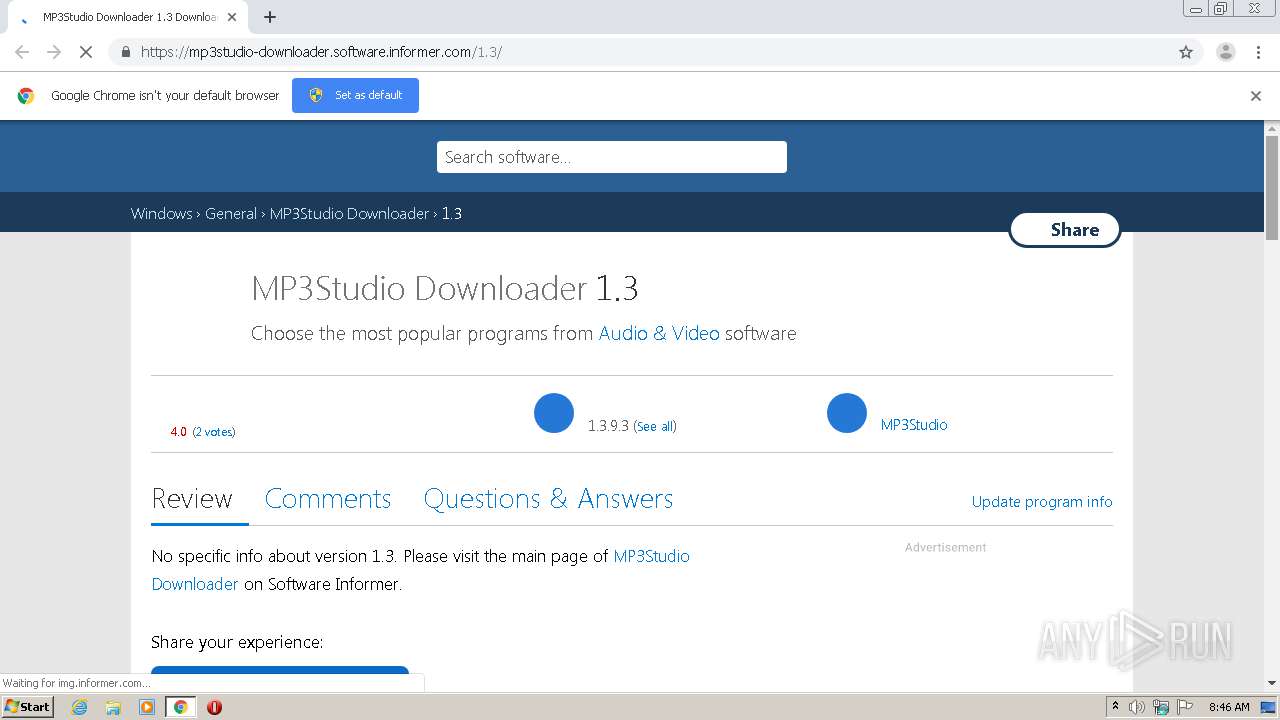1280x720 pixels.
Task: Click the browser back arrow
Action: click(x=22, y=52)
